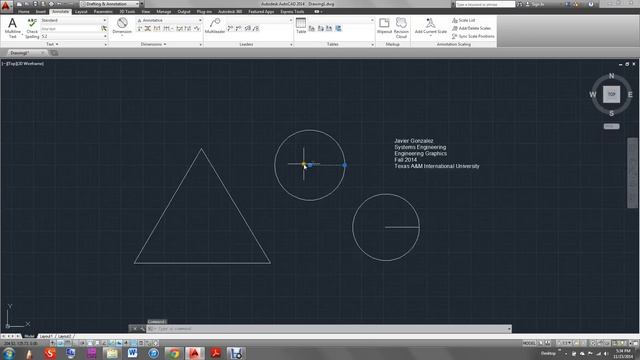Open the WCS dropdown below the ViewCube
This screenshot has width=640, height=360.
(x=611, y=127)
